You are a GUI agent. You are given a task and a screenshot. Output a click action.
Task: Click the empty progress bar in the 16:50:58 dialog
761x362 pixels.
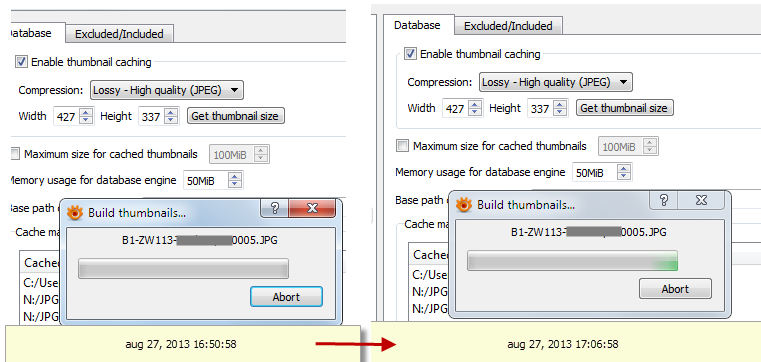coord(183,268)
